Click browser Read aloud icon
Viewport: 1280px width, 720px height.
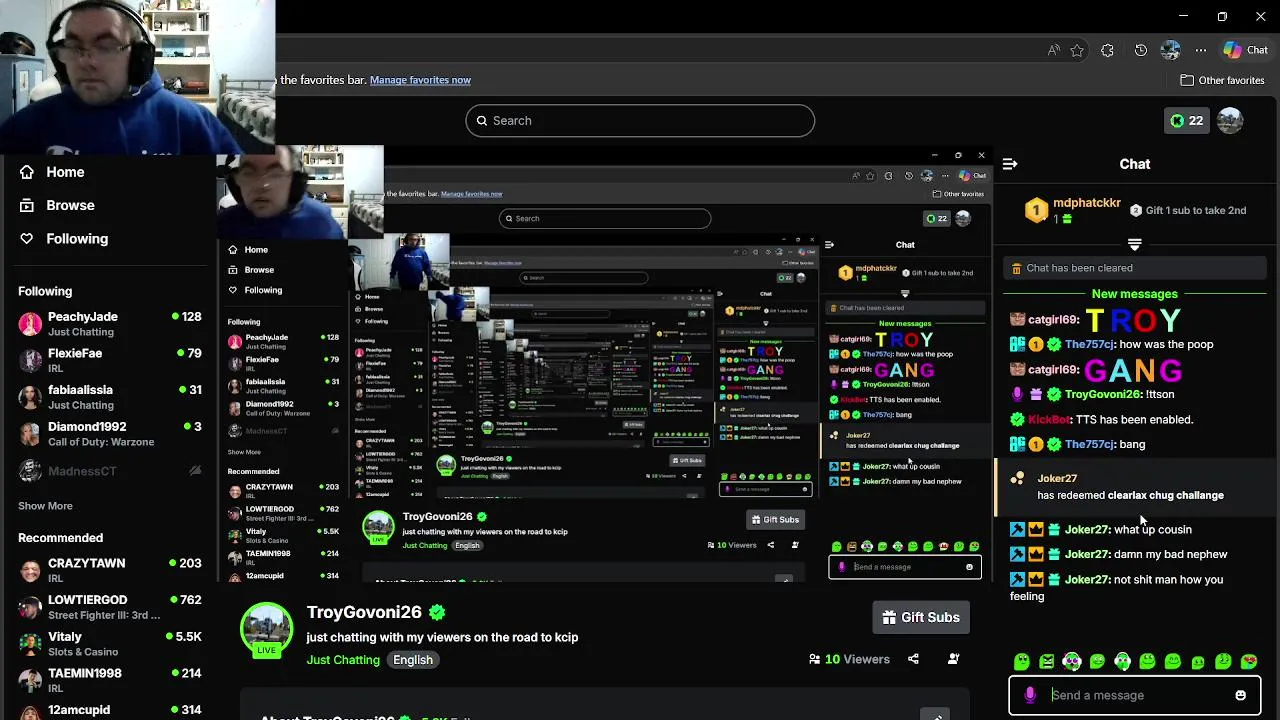1053,50
